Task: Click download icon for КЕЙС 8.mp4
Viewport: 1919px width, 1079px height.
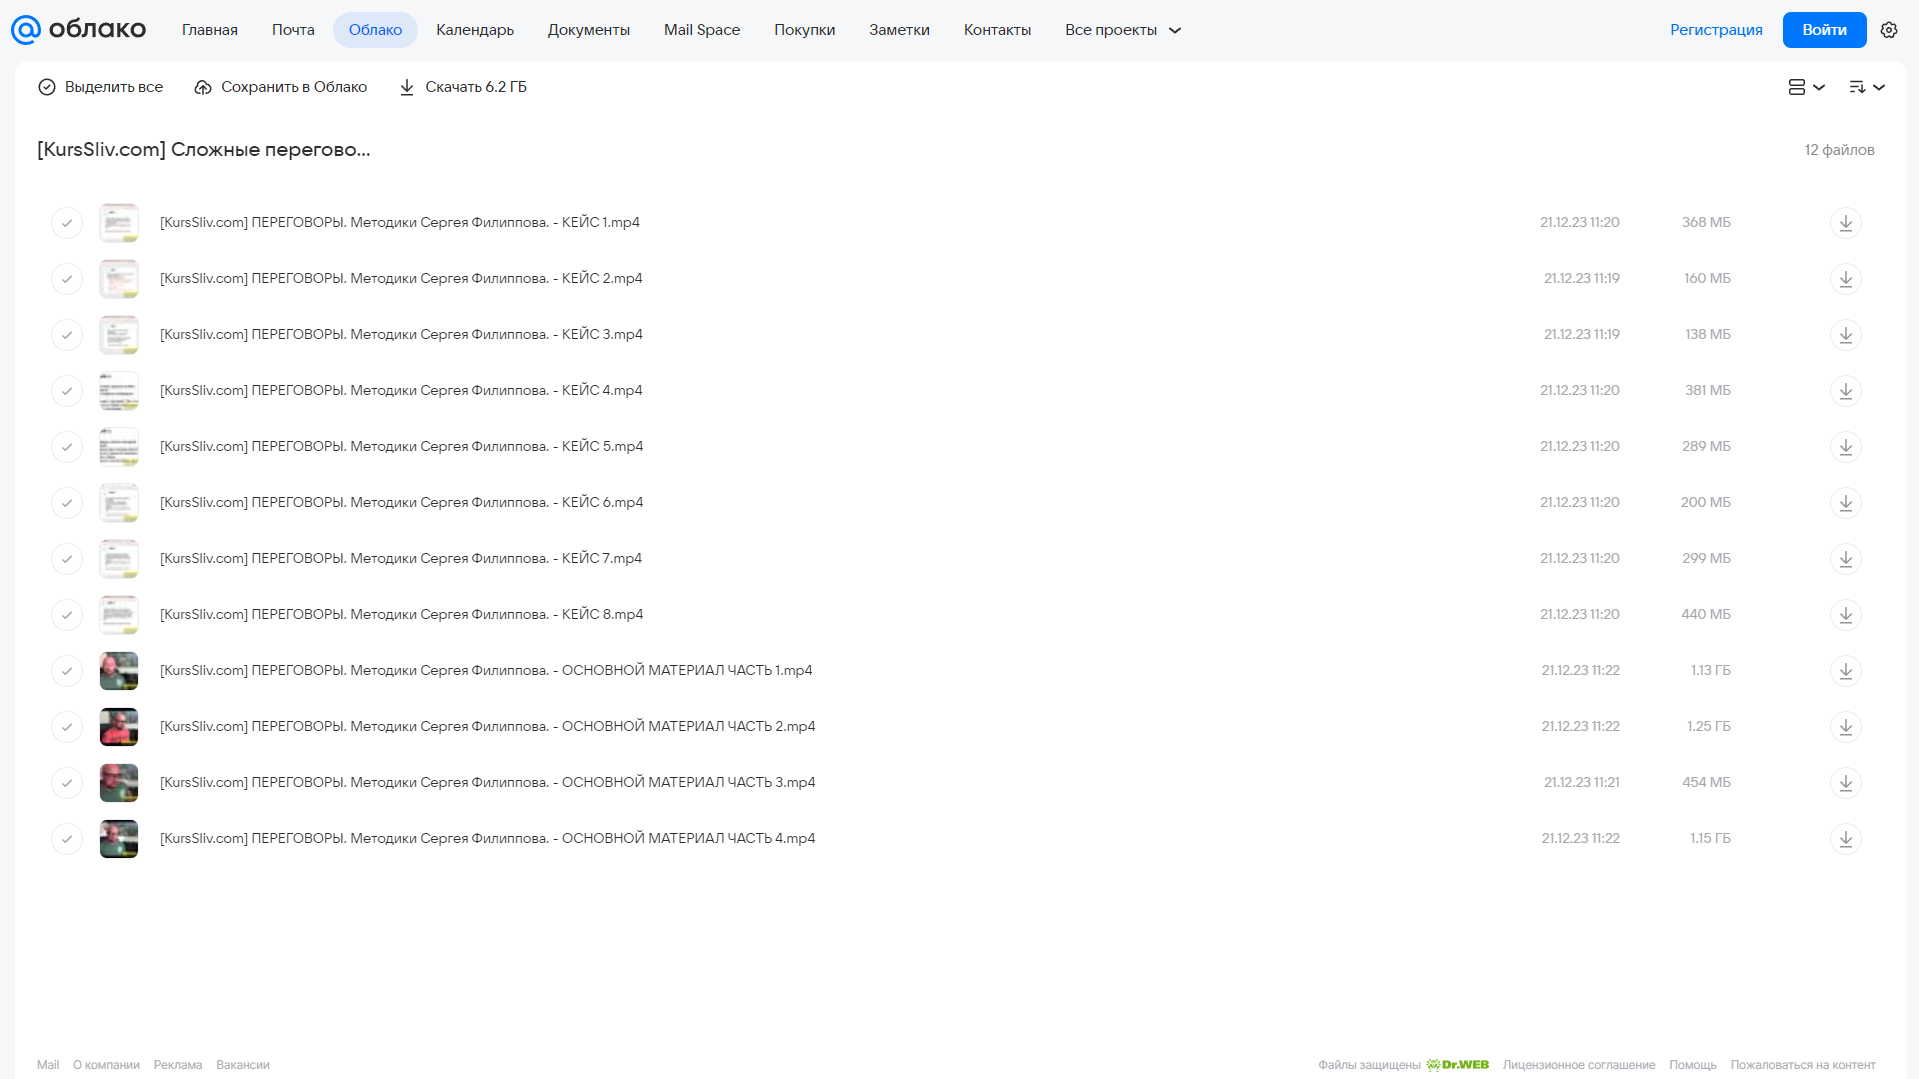Action: [1845, 615]
